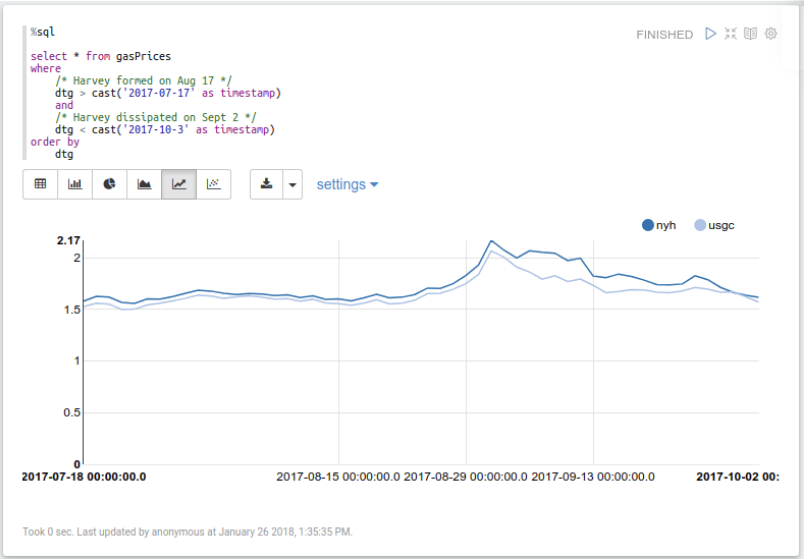Download the query results data

coord(266,184)
